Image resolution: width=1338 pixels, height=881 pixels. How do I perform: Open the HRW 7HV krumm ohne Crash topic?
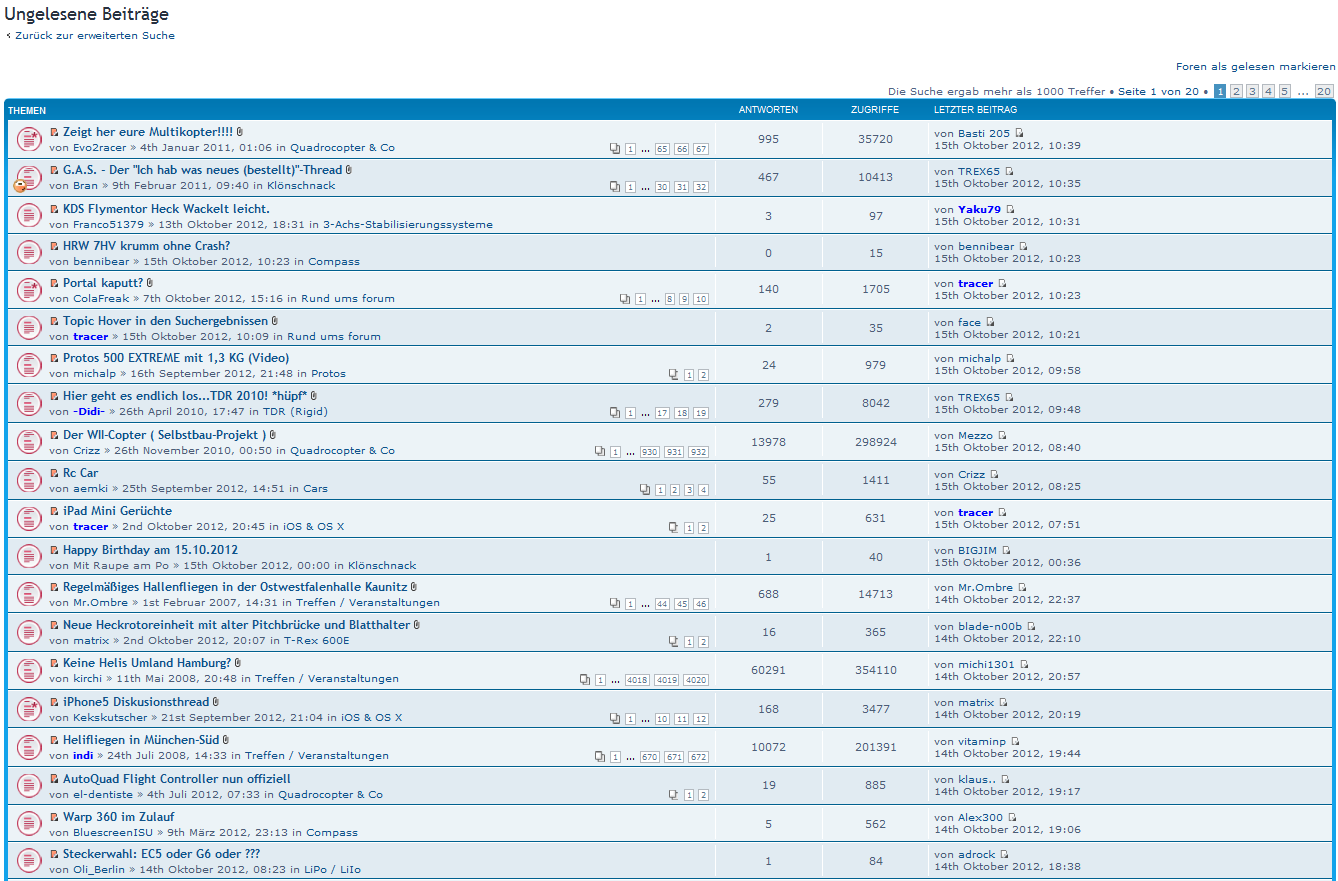pyautogui.click(x=146, y=245)
